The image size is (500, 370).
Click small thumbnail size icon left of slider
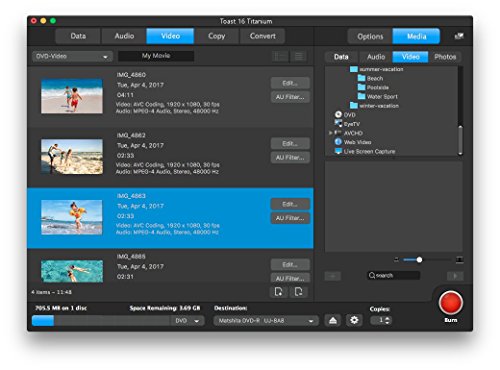pos(396,259)
